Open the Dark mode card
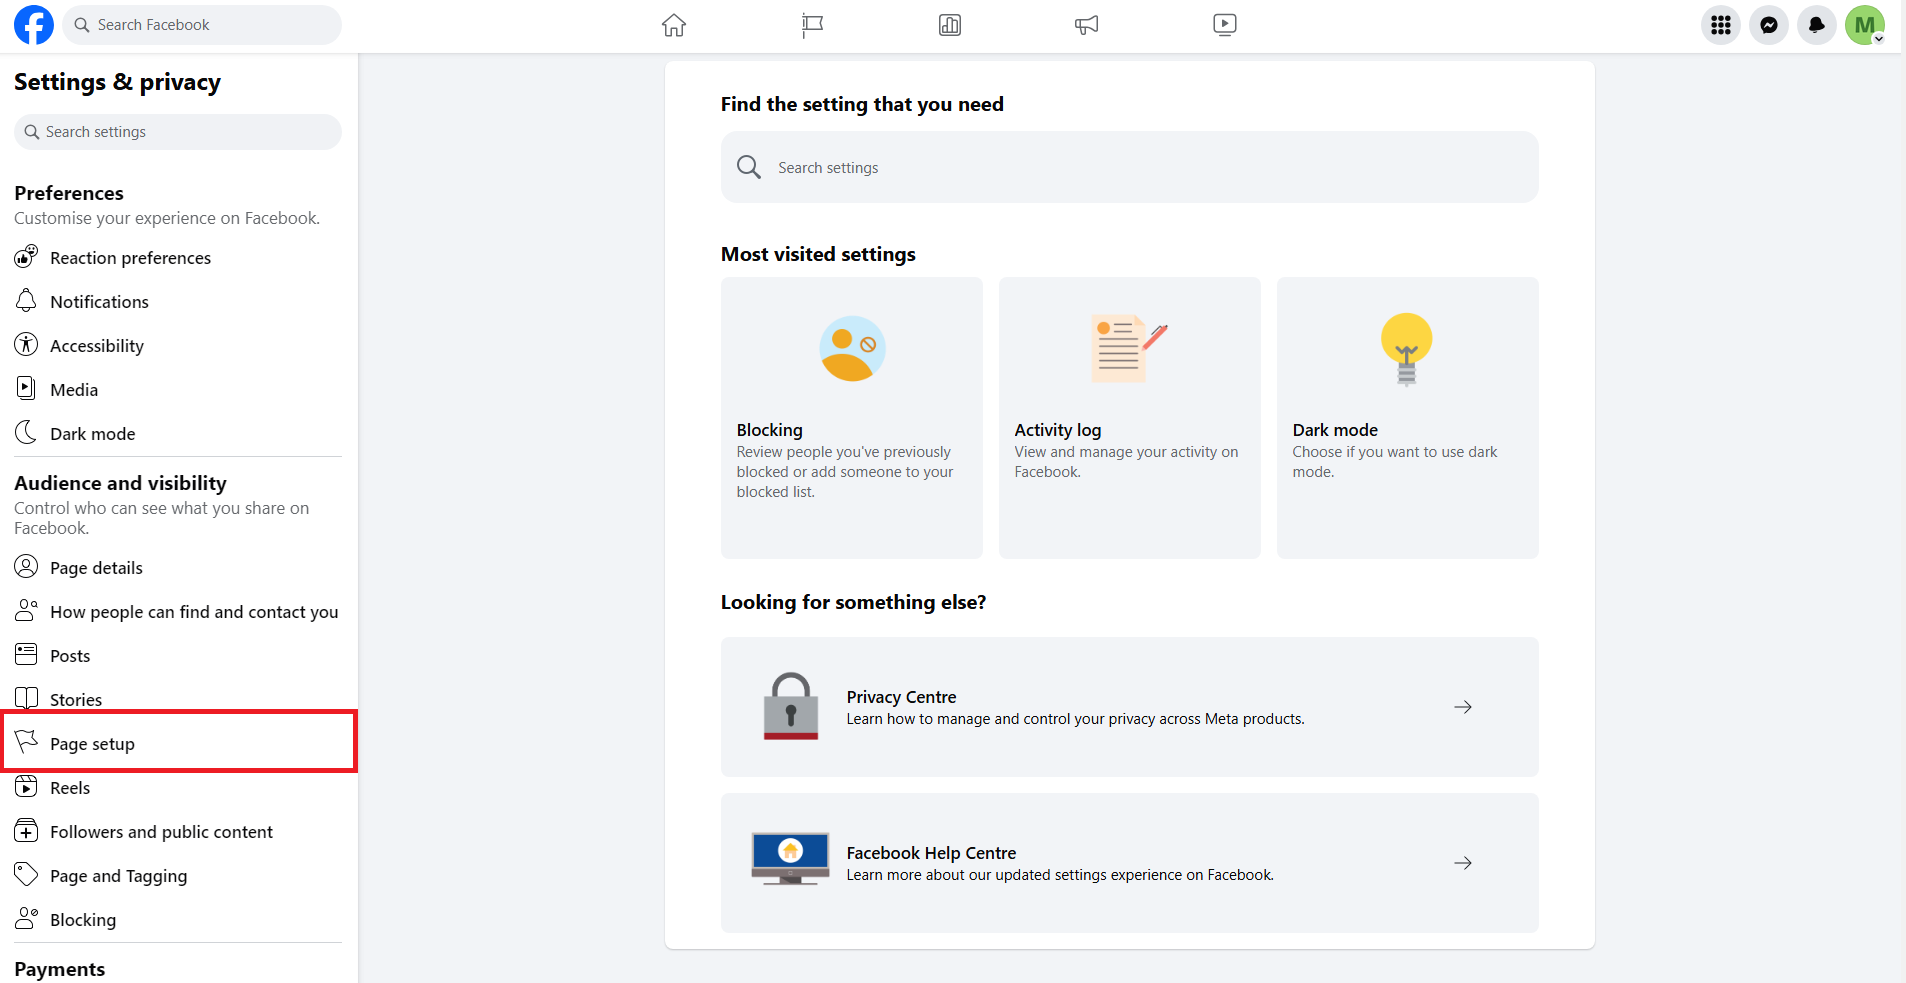This screenshot has height=983, width=1906. point(1407,418)
